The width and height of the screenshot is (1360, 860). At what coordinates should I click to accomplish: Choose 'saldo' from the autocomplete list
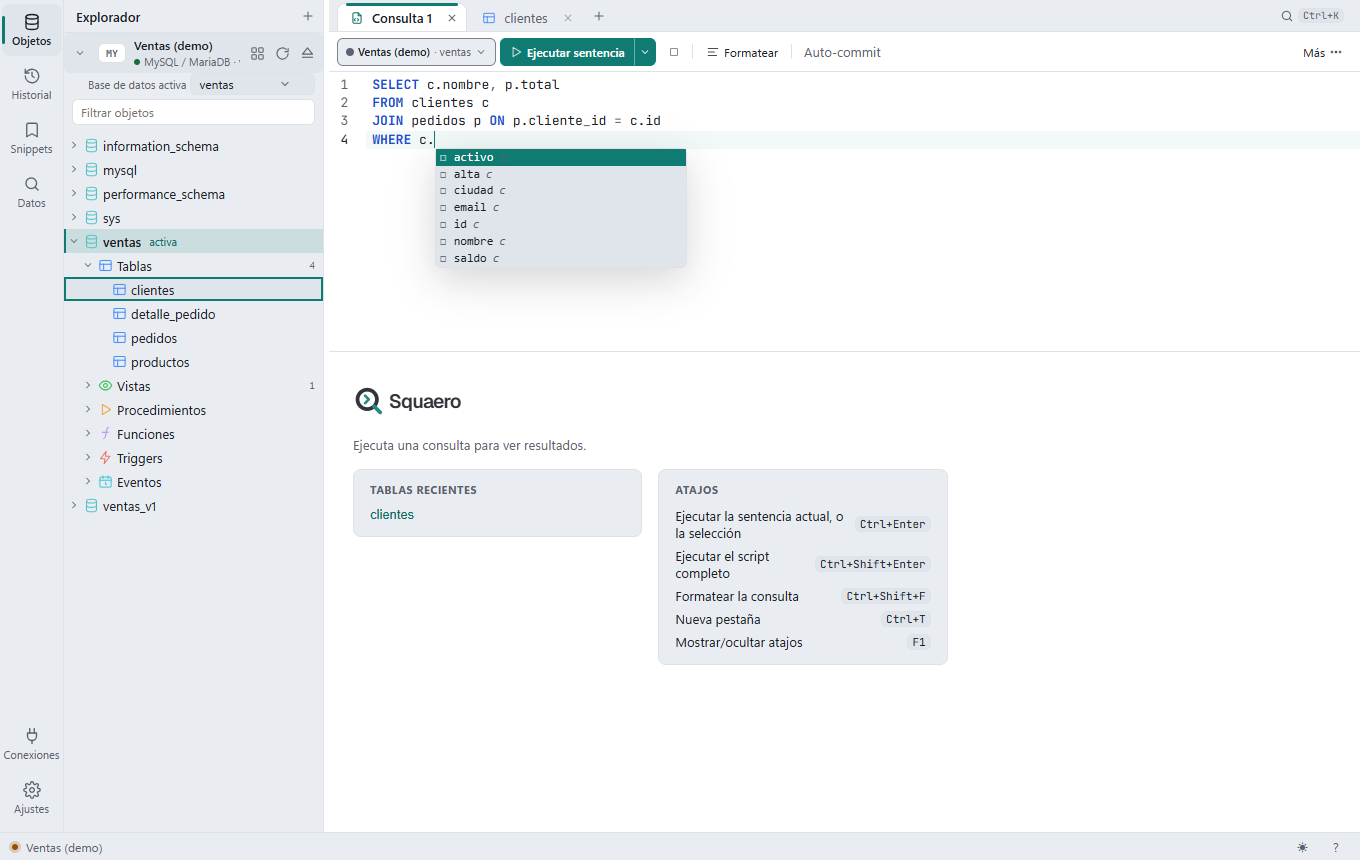(561, 258)
